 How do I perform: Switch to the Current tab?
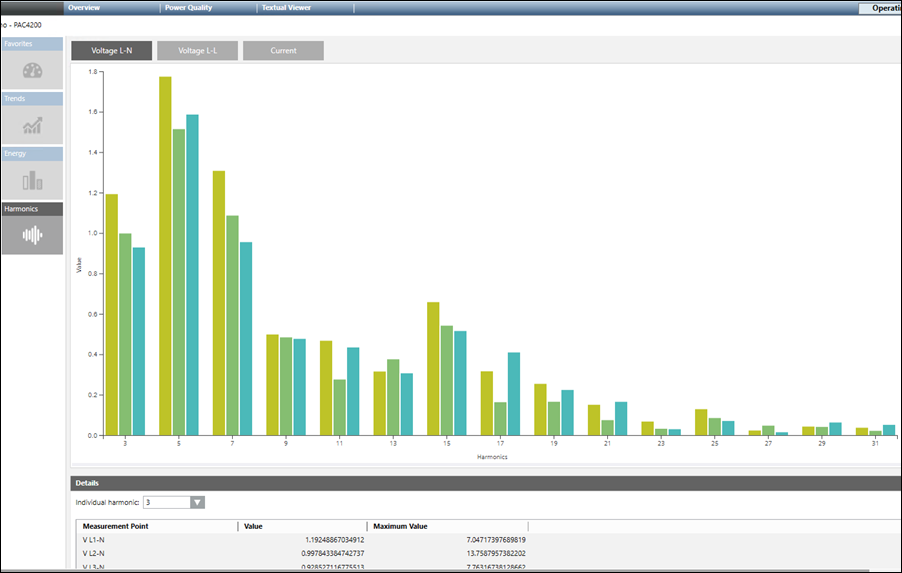pos(283,51)
